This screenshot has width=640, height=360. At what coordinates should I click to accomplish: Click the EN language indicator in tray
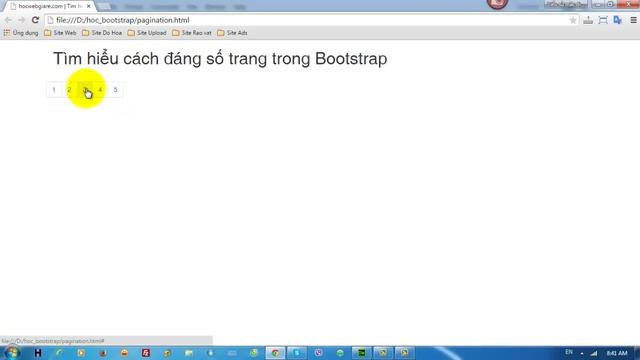point(569,352)
